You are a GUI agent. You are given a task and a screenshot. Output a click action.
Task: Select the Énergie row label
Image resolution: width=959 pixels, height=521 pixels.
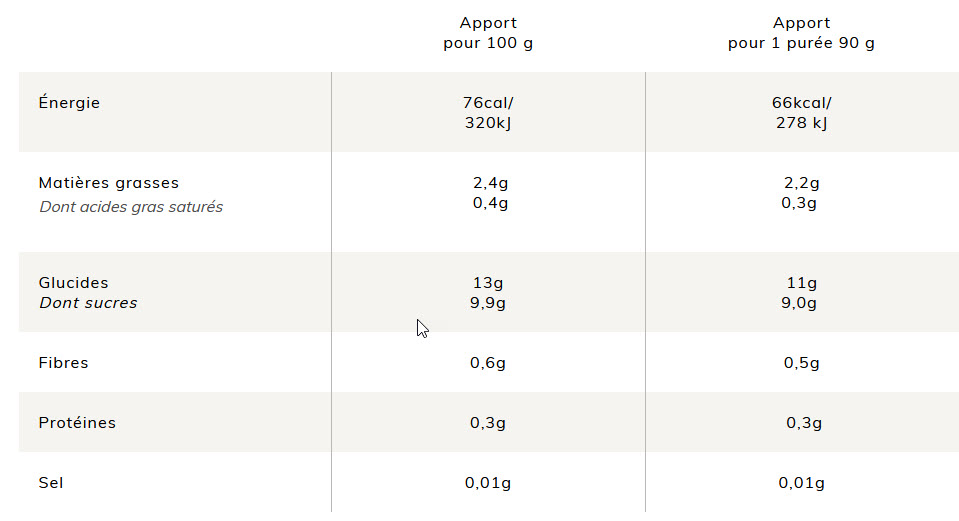tap(69, 102)
